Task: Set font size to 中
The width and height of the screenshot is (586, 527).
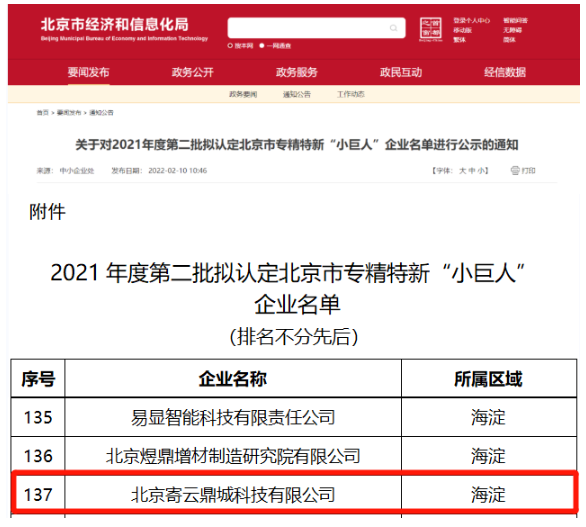Action: coord(472,171)
